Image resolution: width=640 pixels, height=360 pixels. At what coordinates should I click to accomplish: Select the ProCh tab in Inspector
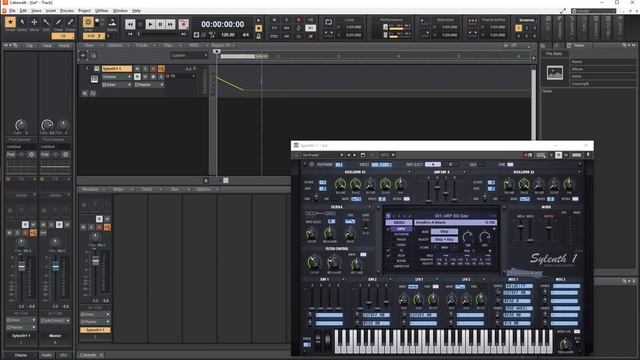point(64,46)
